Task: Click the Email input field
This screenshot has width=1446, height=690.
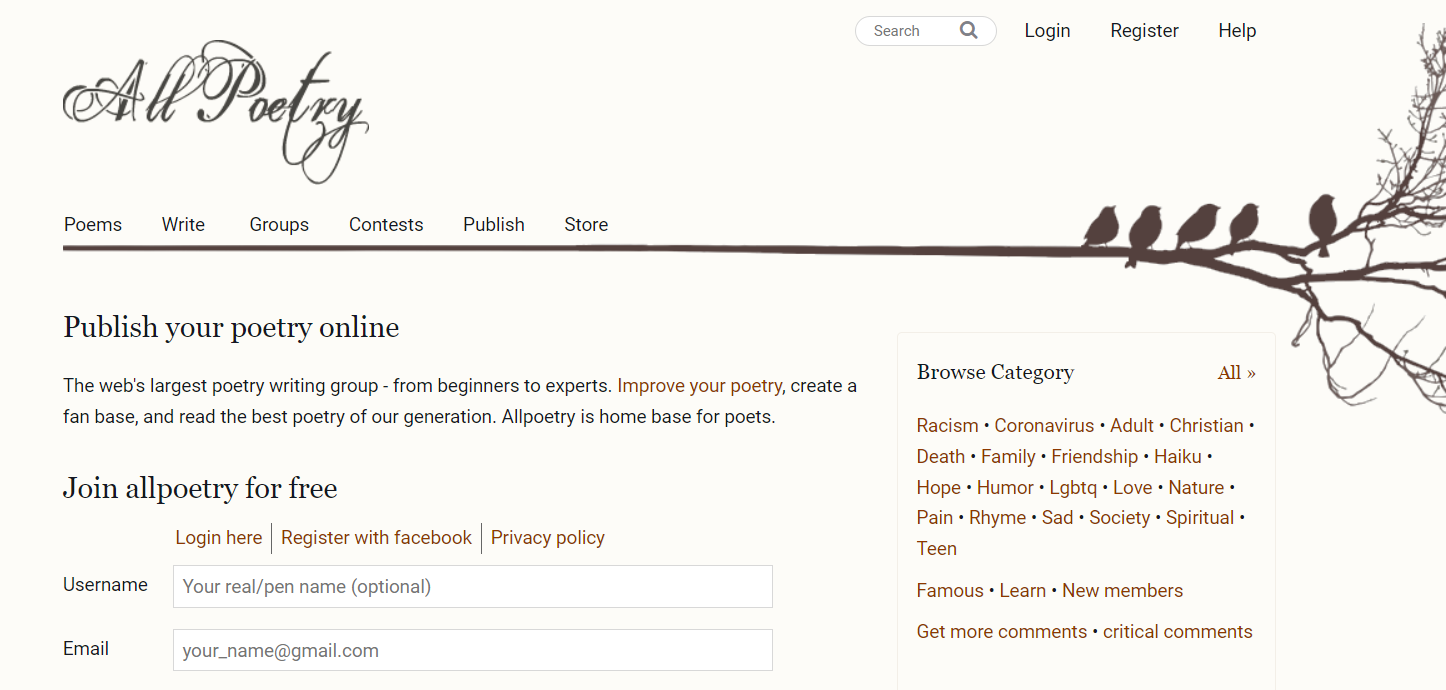Action: [x=473, y=650]
